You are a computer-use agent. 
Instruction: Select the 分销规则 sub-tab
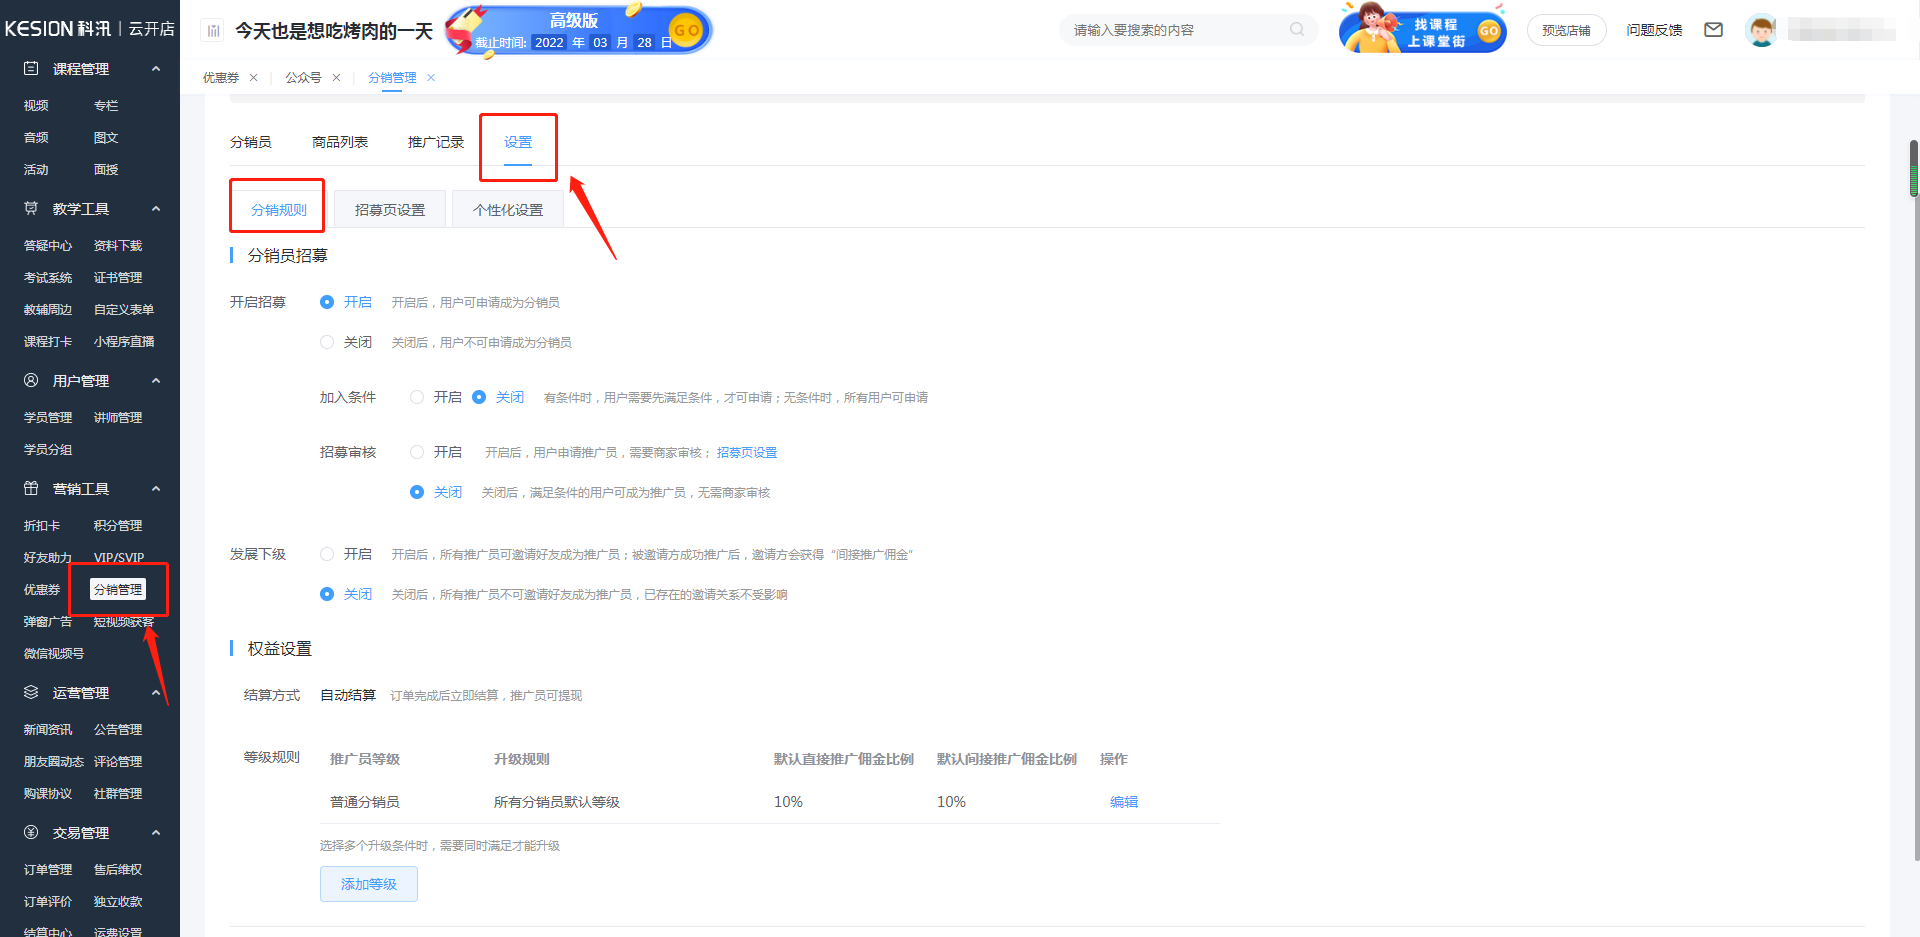click(279, 209)
